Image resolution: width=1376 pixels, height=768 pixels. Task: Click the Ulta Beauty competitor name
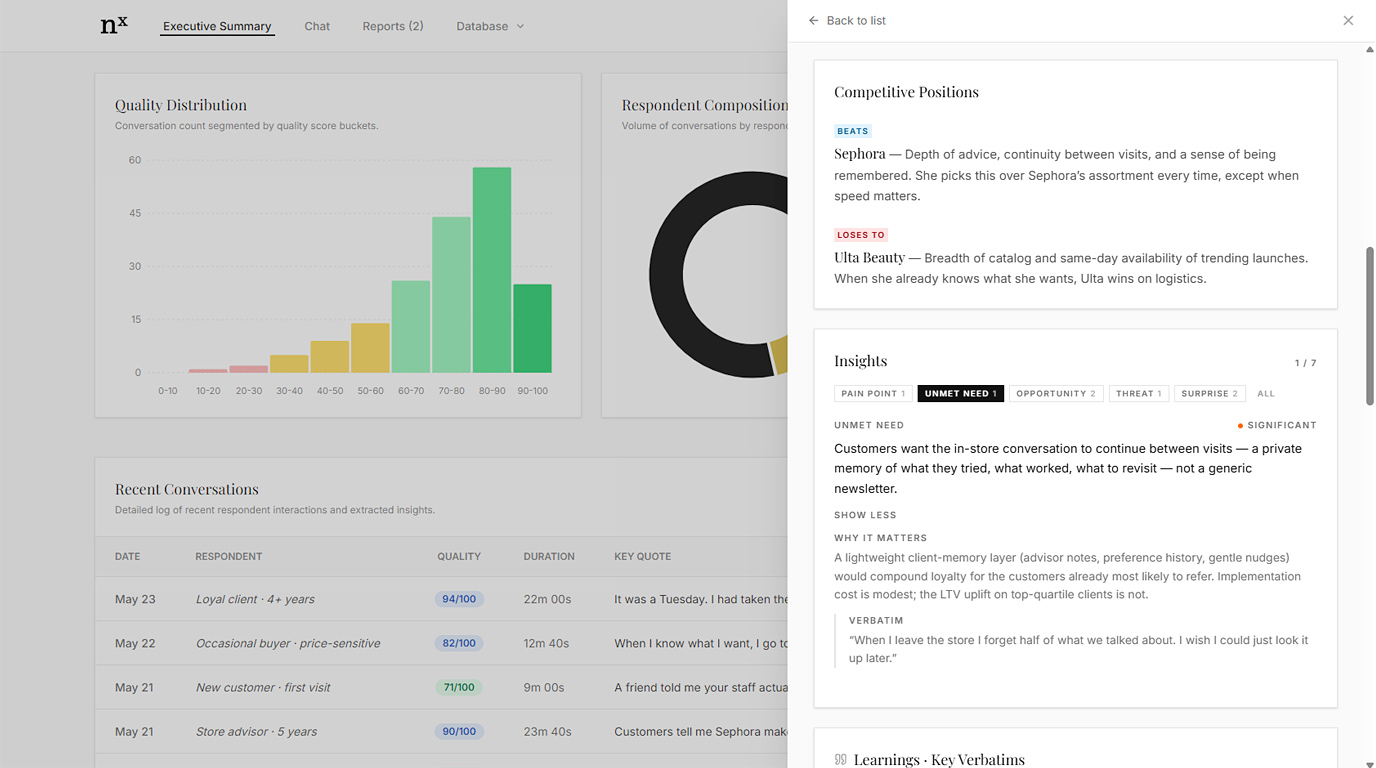[x=869, y=258]
